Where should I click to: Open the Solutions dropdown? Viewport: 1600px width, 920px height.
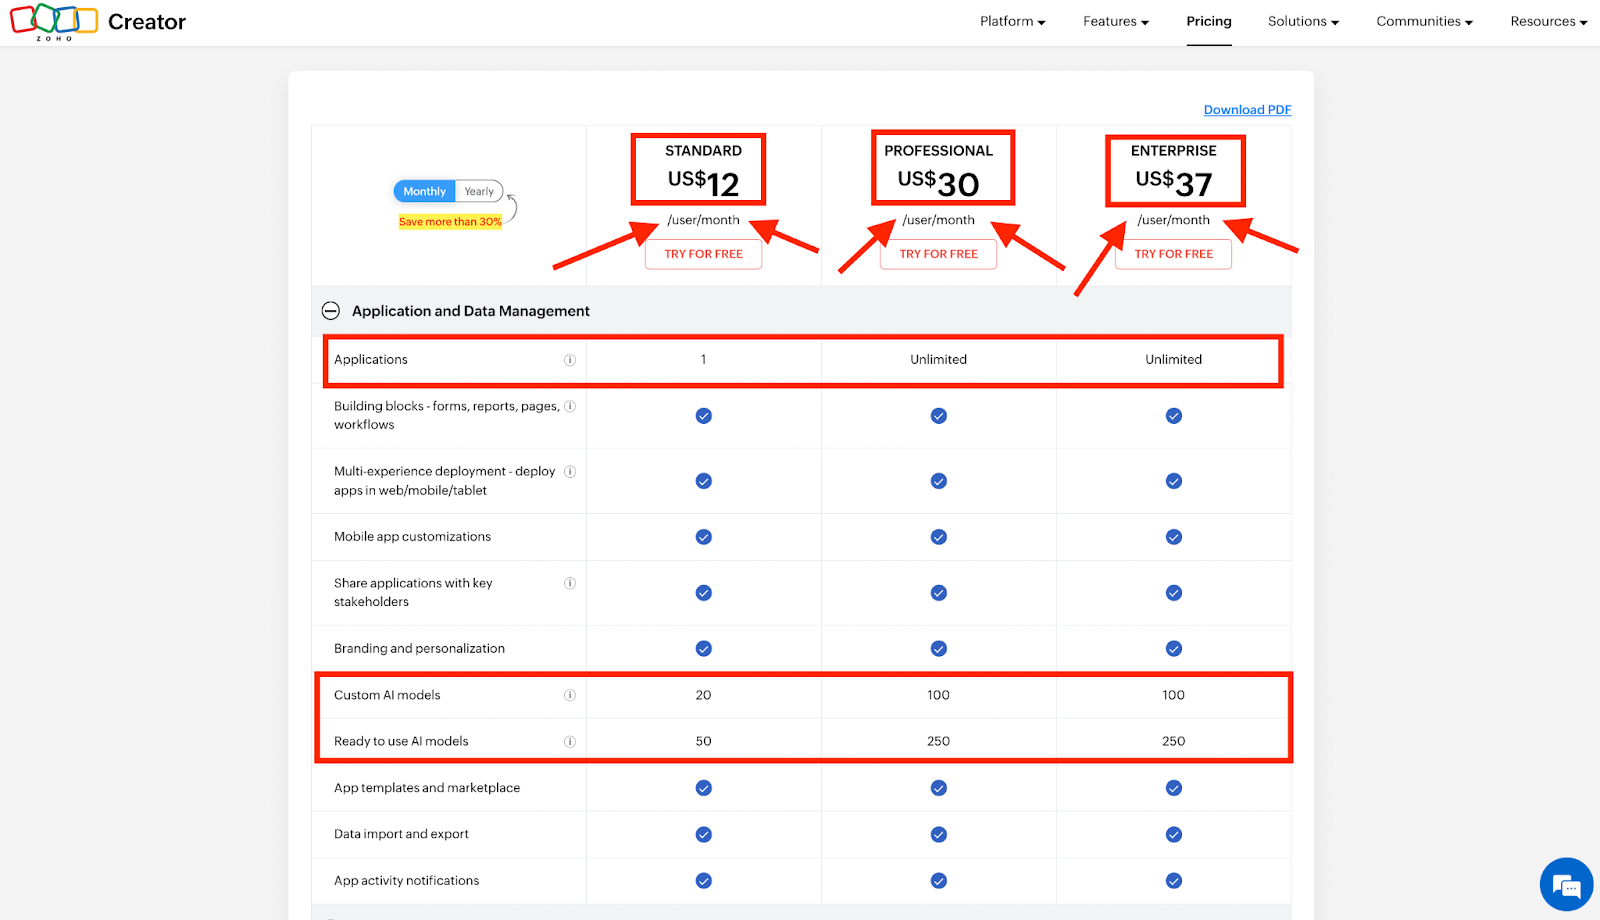(1303, 21)
